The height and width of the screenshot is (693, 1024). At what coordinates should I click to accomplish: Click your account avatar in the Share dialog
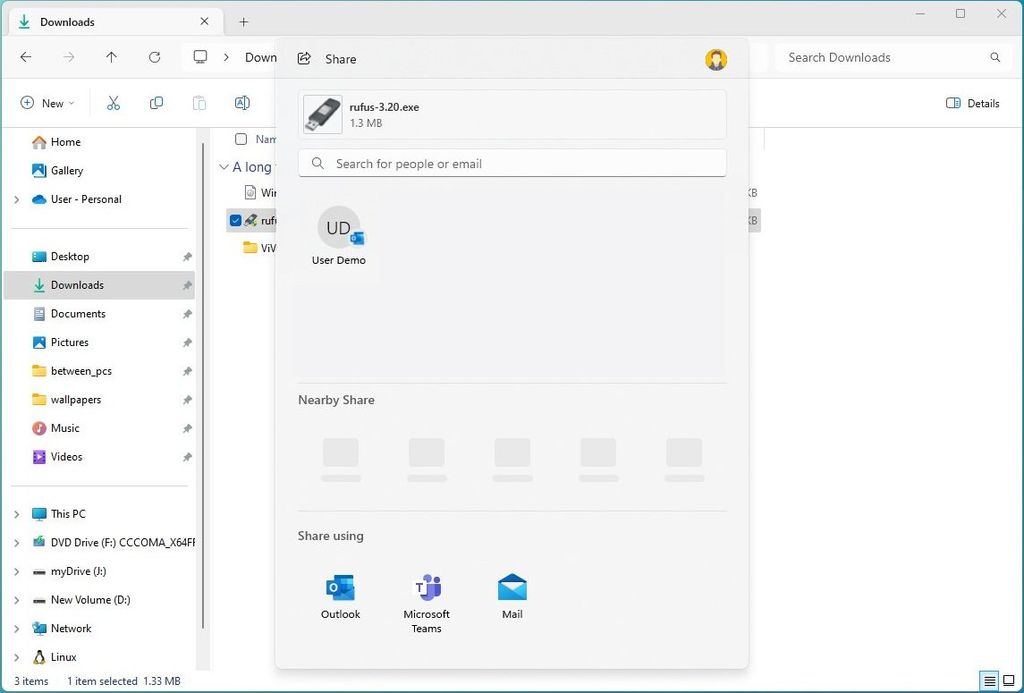pos(716,59)
